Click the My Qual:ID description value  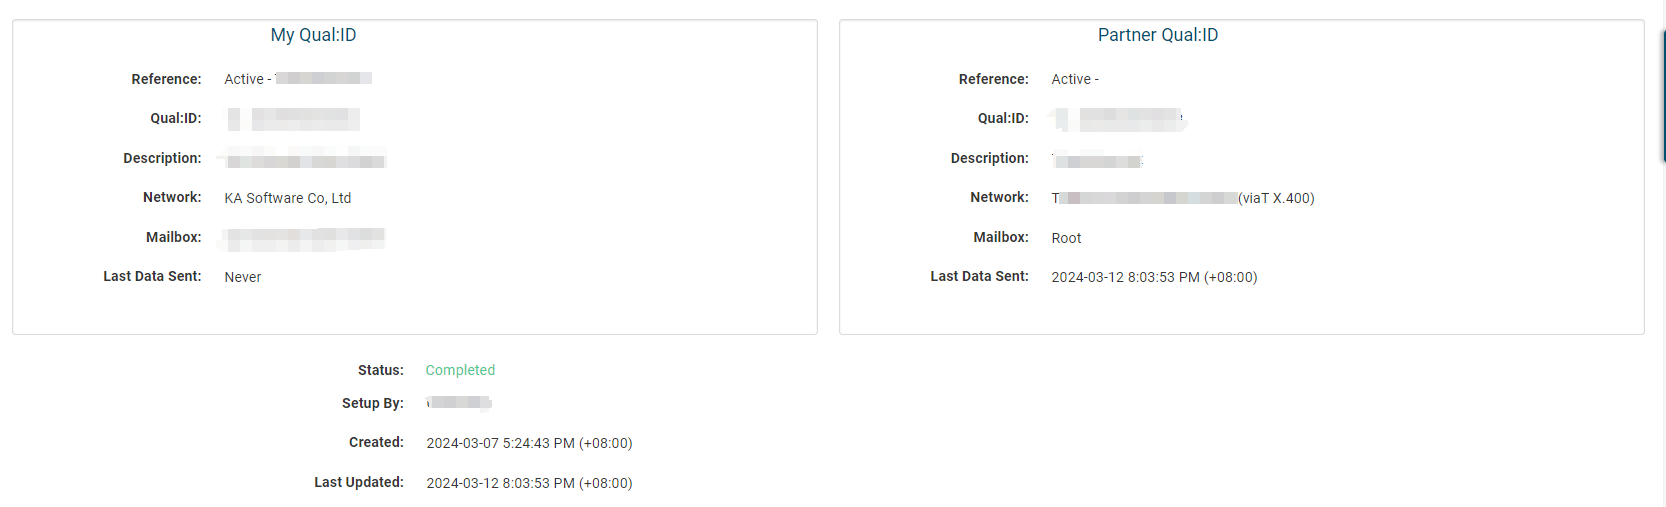[305, 159]
